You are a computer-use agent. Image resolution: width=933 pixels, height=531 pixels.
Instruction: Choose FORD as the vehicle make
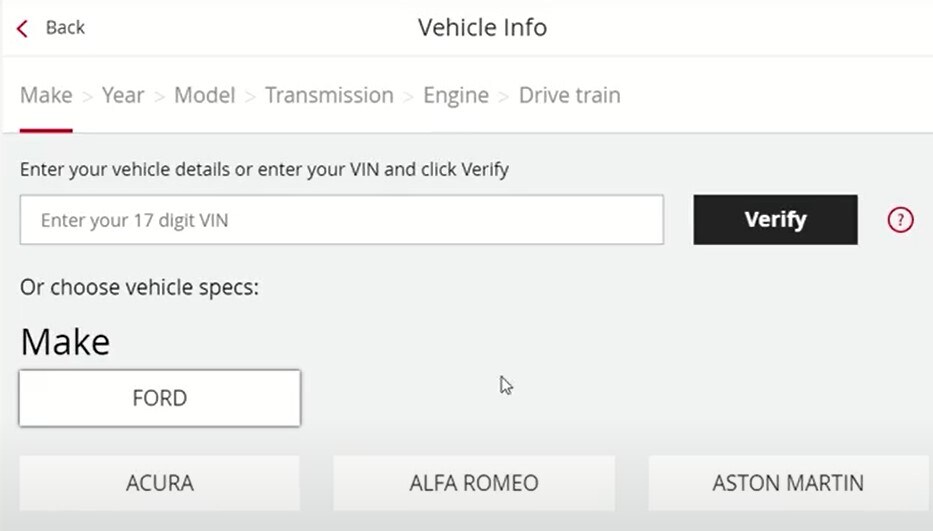click(x=159, y=398)
